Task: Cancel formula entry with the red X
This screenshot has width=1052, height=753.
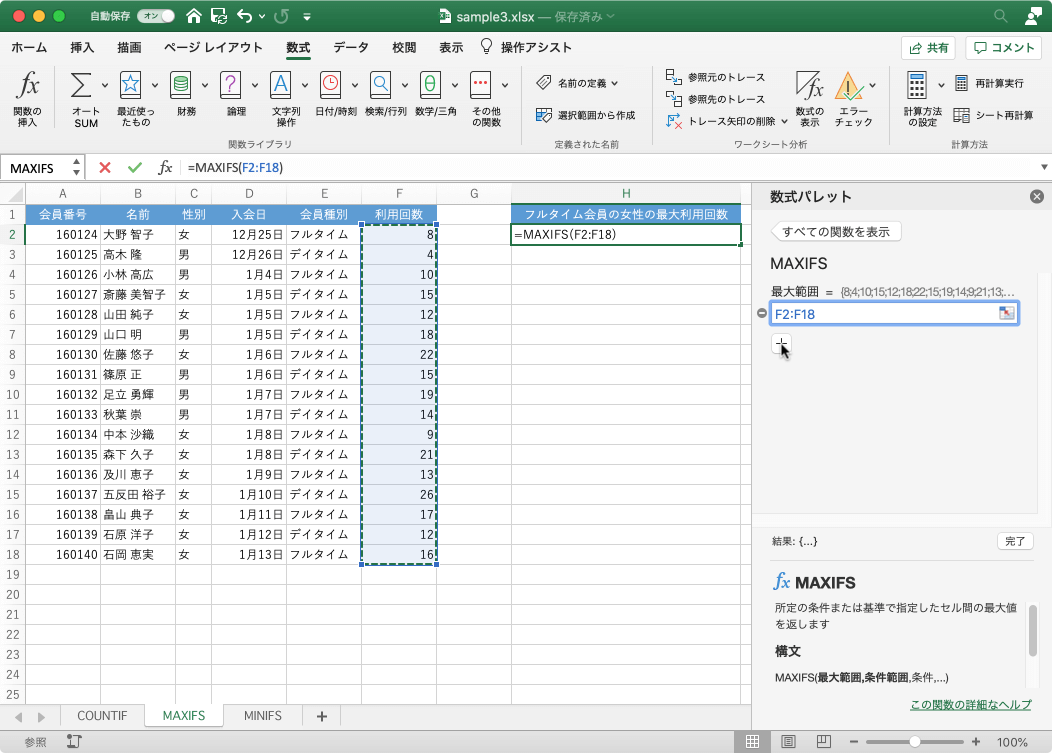Action: click(105, 167)
